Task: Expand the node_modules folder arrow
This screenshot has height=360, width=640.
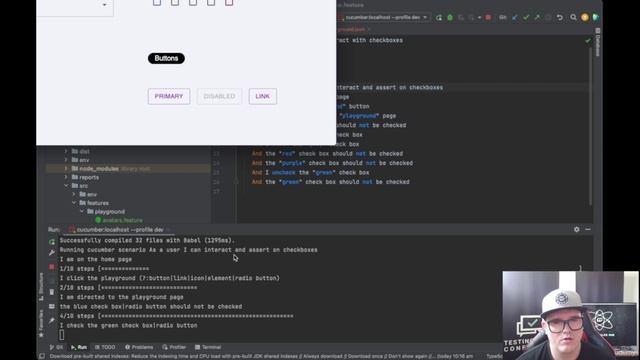Action: (x=66, y=169)
